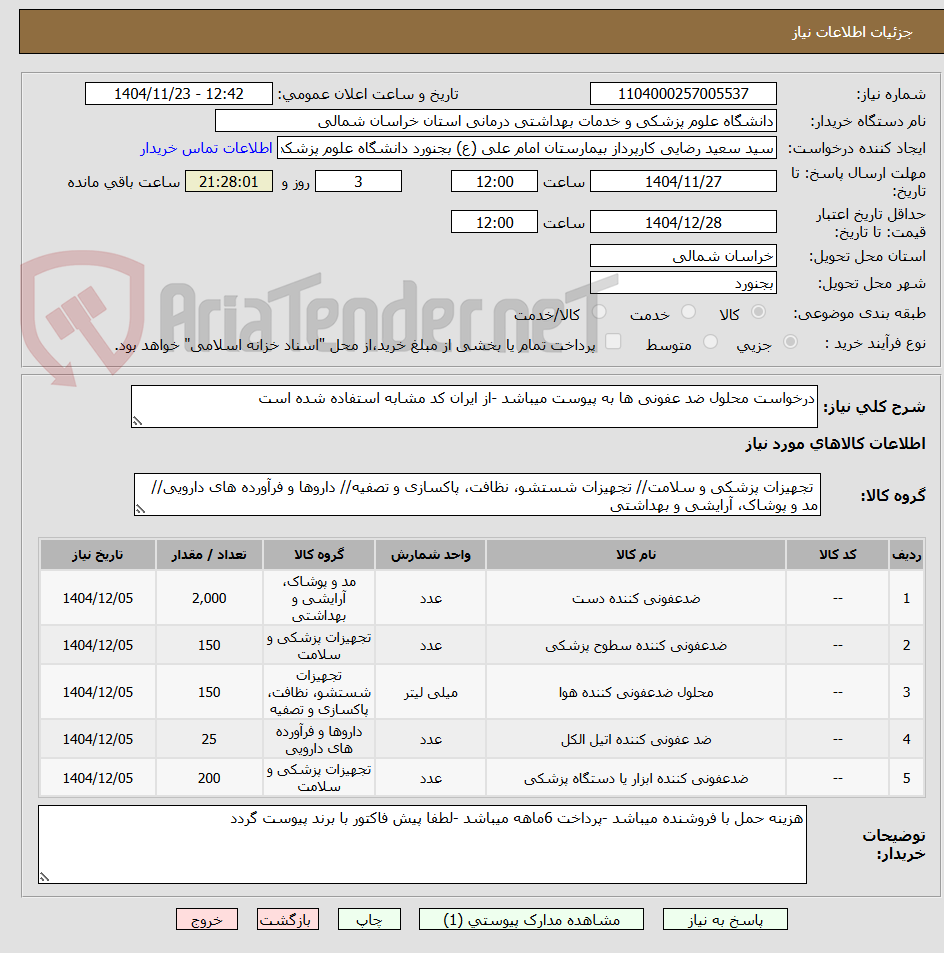Click the 'نام کالا' column header
This screenshot has height=953, width=944.
point(636,555)
